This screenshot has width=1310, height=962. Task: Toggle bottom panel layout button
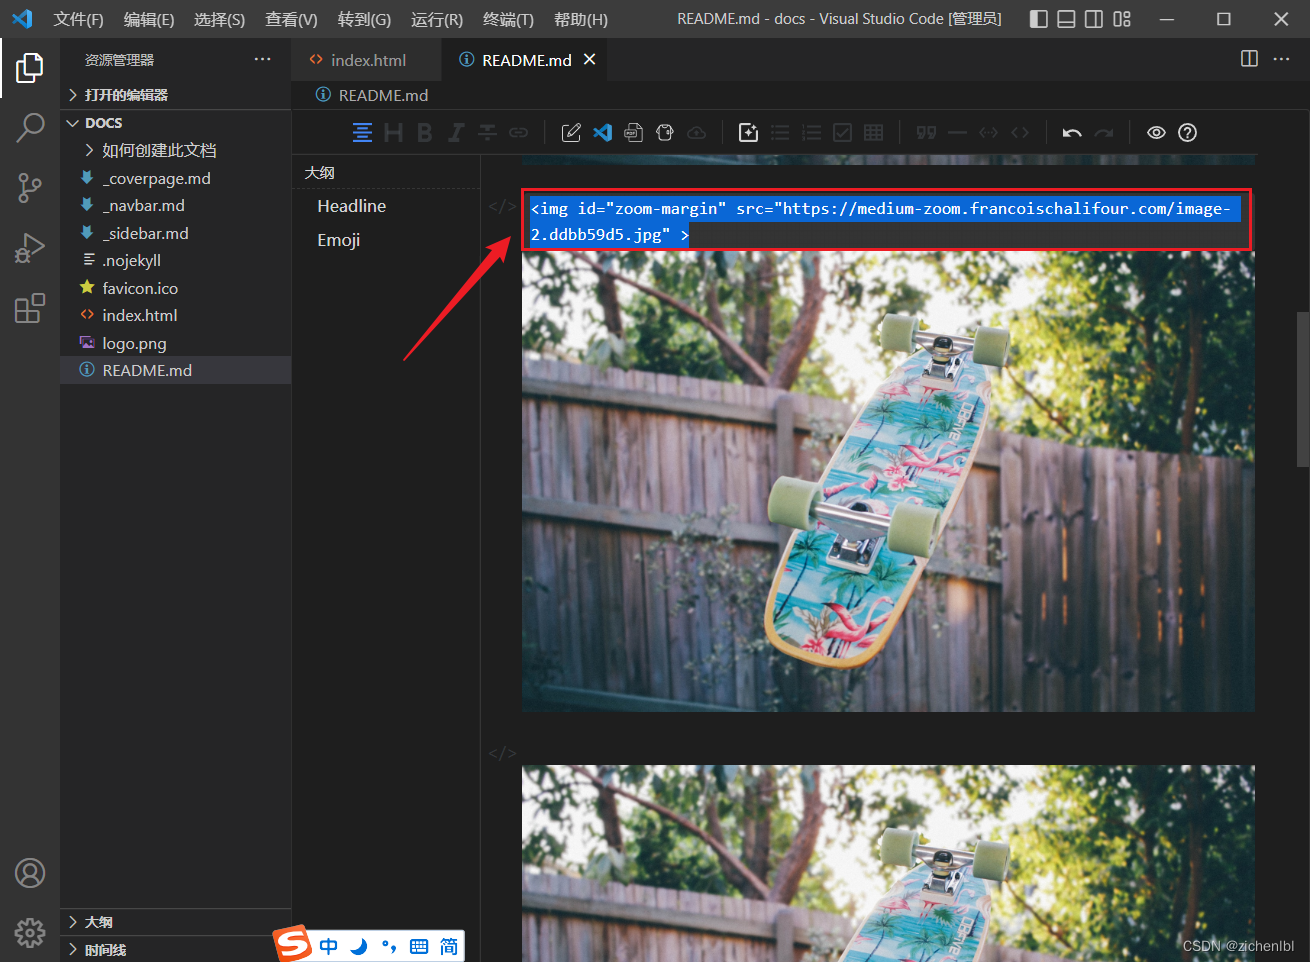click(1066, 19)
